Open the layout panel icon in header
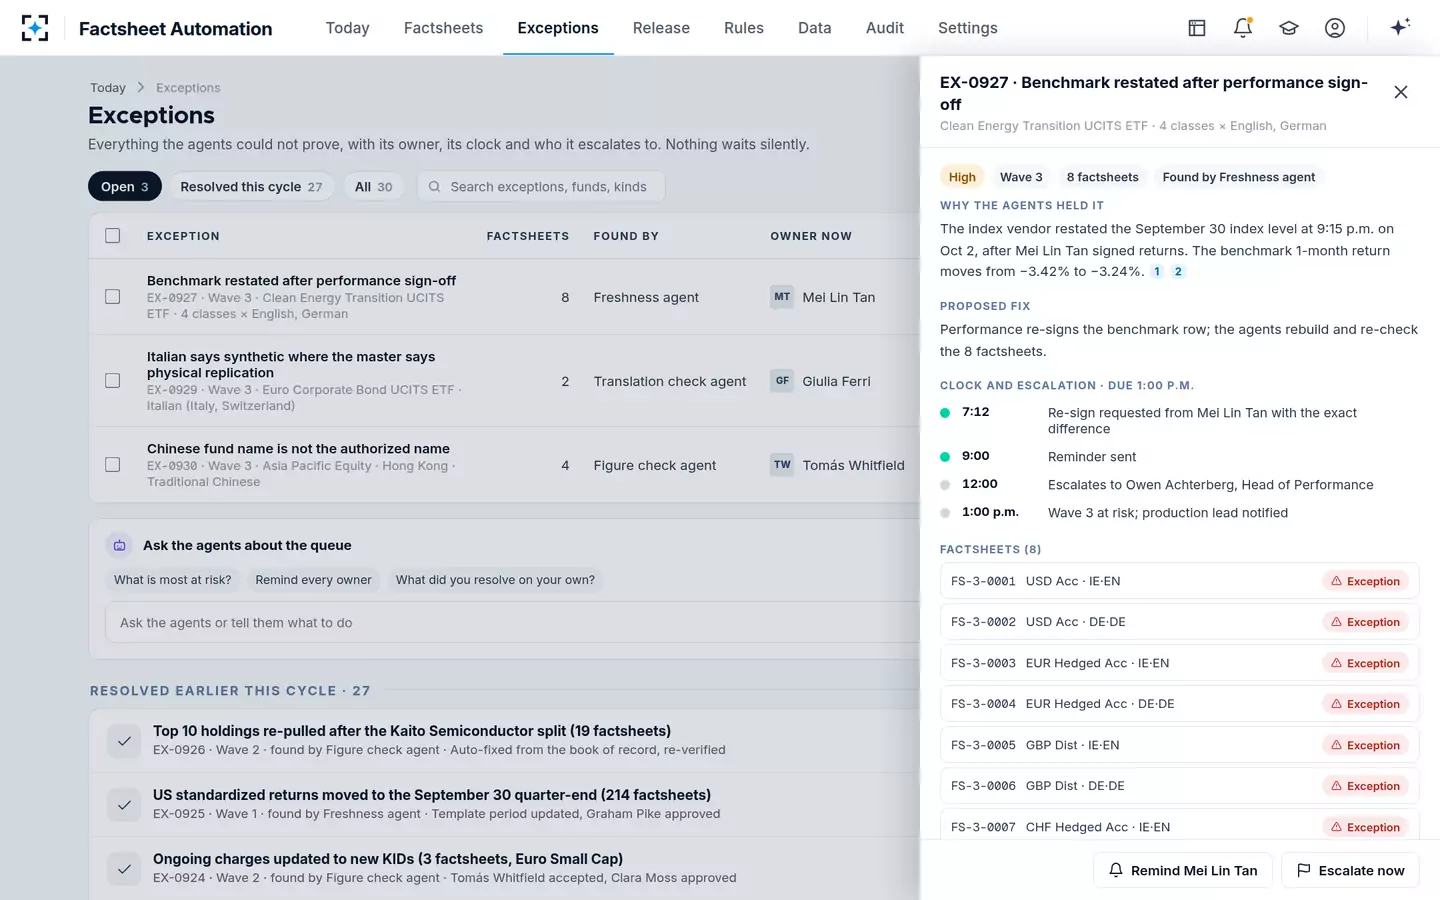The width and height of the screenshot is (1440, 900). (1197, 28)
